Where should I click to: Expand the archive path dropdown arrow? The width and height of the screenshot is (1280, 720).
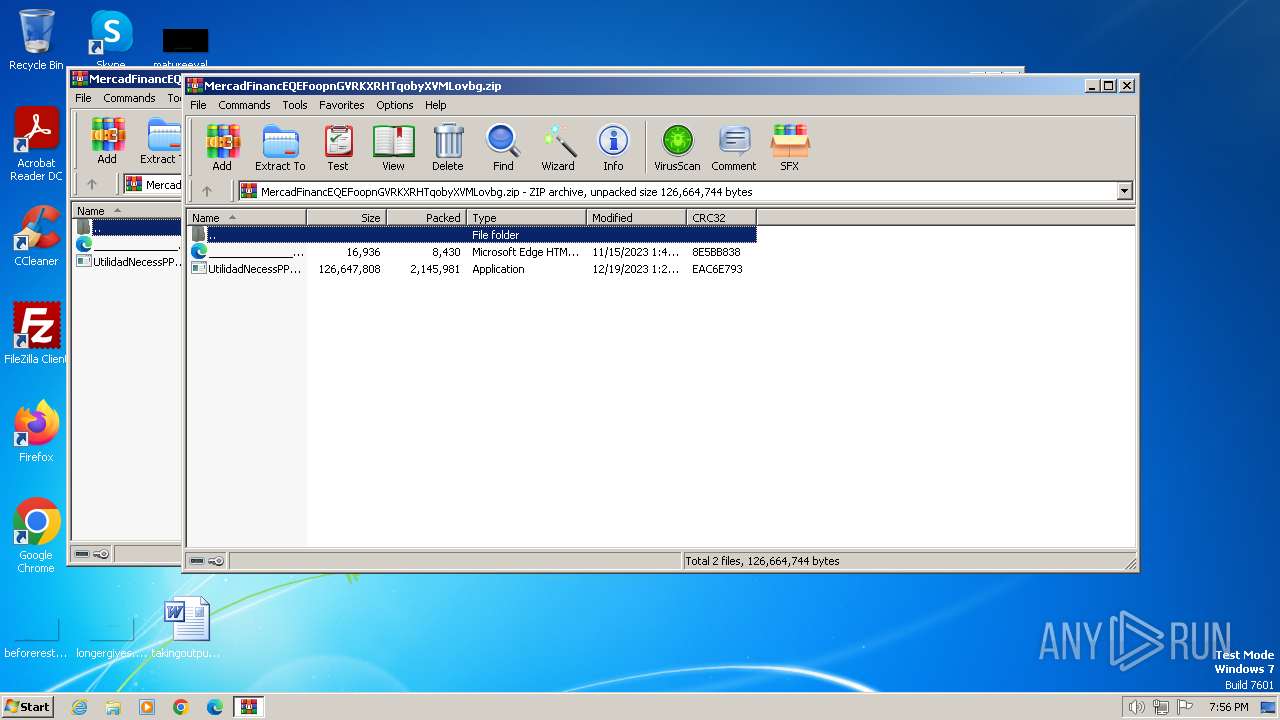click(1125, 191)
